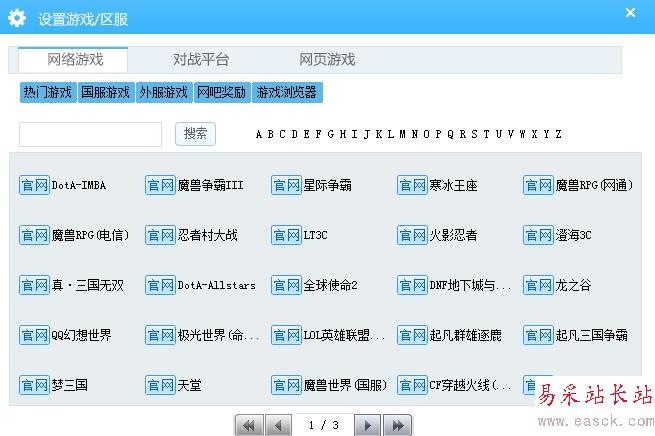Select the game 魔兽争霸III
The width and height of the screenshot is (655, 436).
tap(211, 185)
